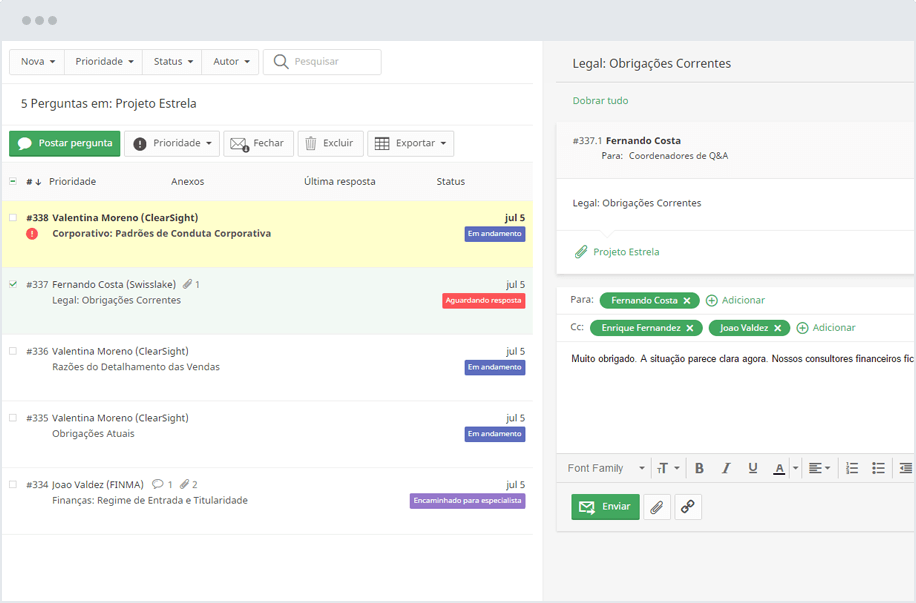Screen dimensions: 916x603
Task: Apply italic formatting in editor toolbar
Action: 726,468
